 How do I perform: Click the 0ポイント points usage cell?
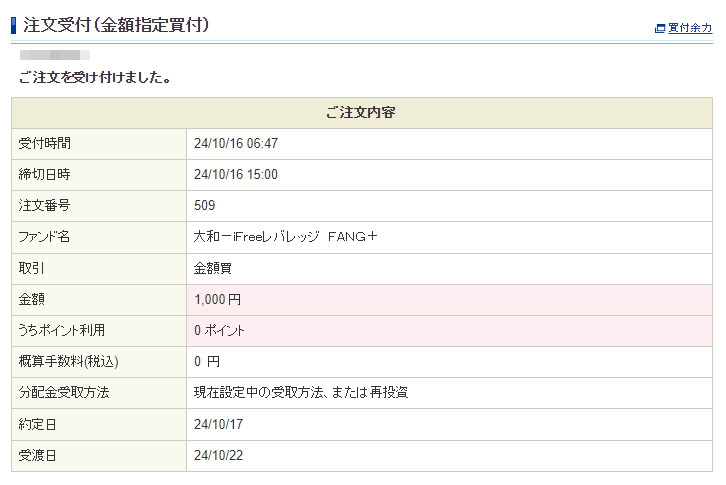click(219, 330)
